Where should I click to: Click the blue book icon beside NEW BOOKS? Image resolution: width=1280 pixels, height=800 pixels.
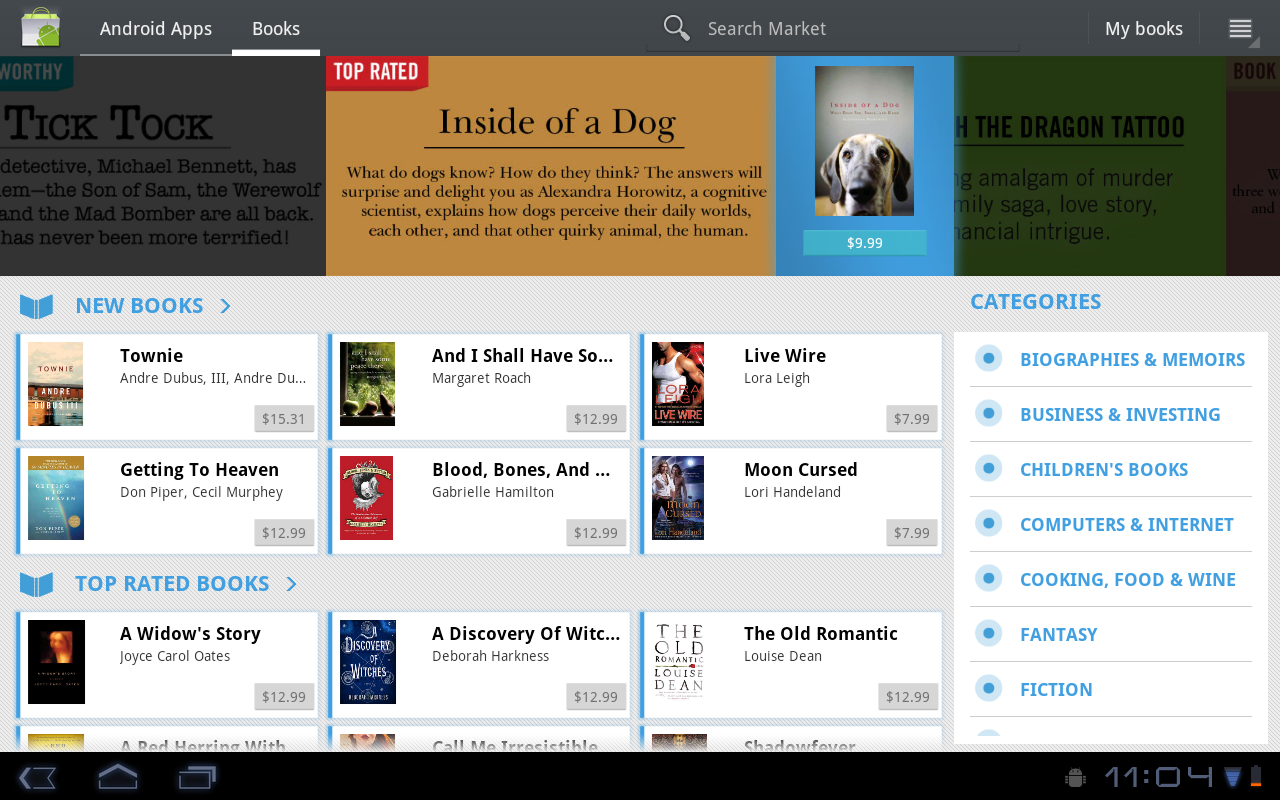(x=36, y=305)
